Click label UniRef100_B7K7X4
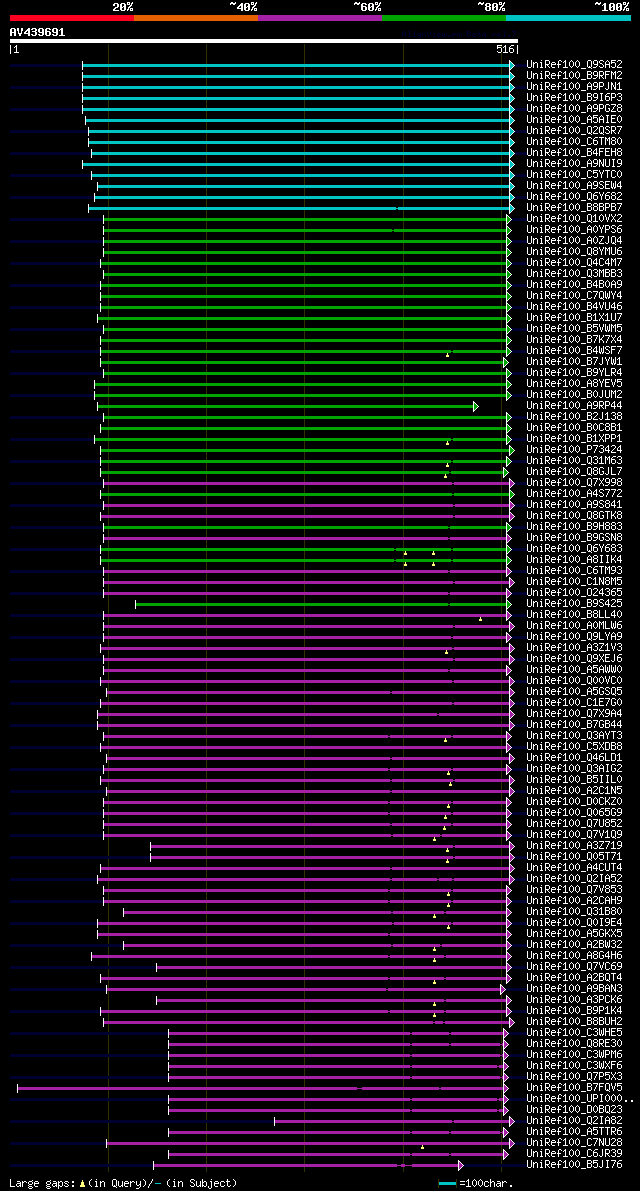 point(574,340)
